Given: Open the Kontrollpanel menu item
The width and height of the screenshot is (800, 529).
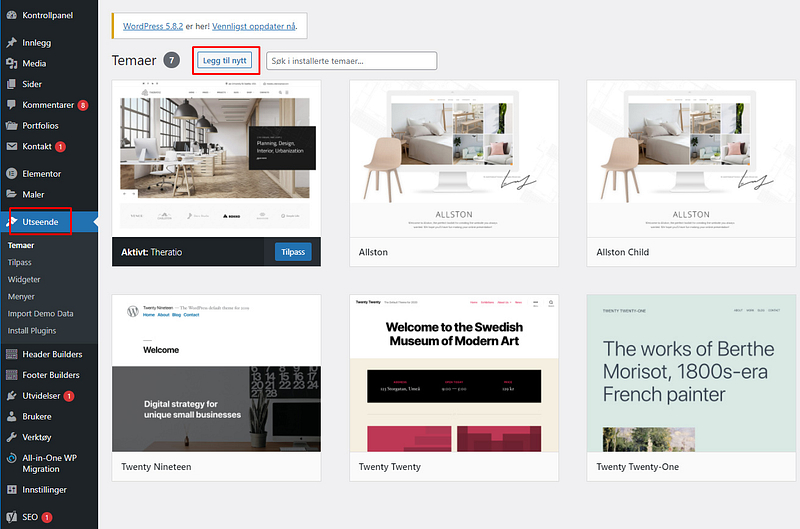Looking at the screenshot, I should pos(47,15).
